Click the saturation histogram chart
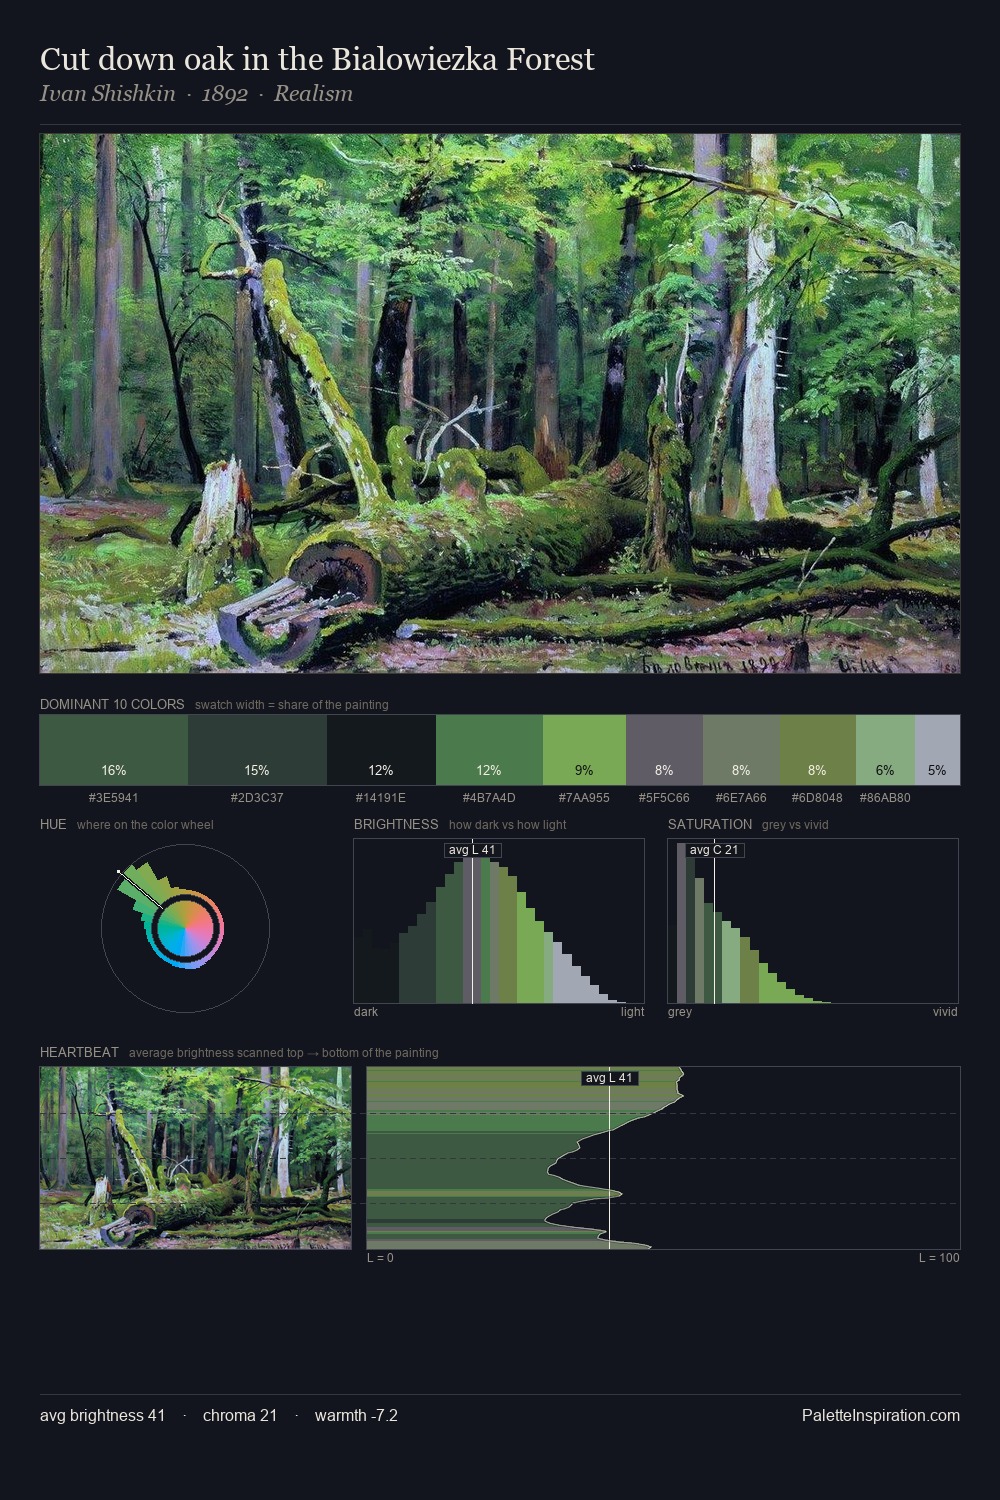Screen dimensions: 1000x1500 (813, 921)
